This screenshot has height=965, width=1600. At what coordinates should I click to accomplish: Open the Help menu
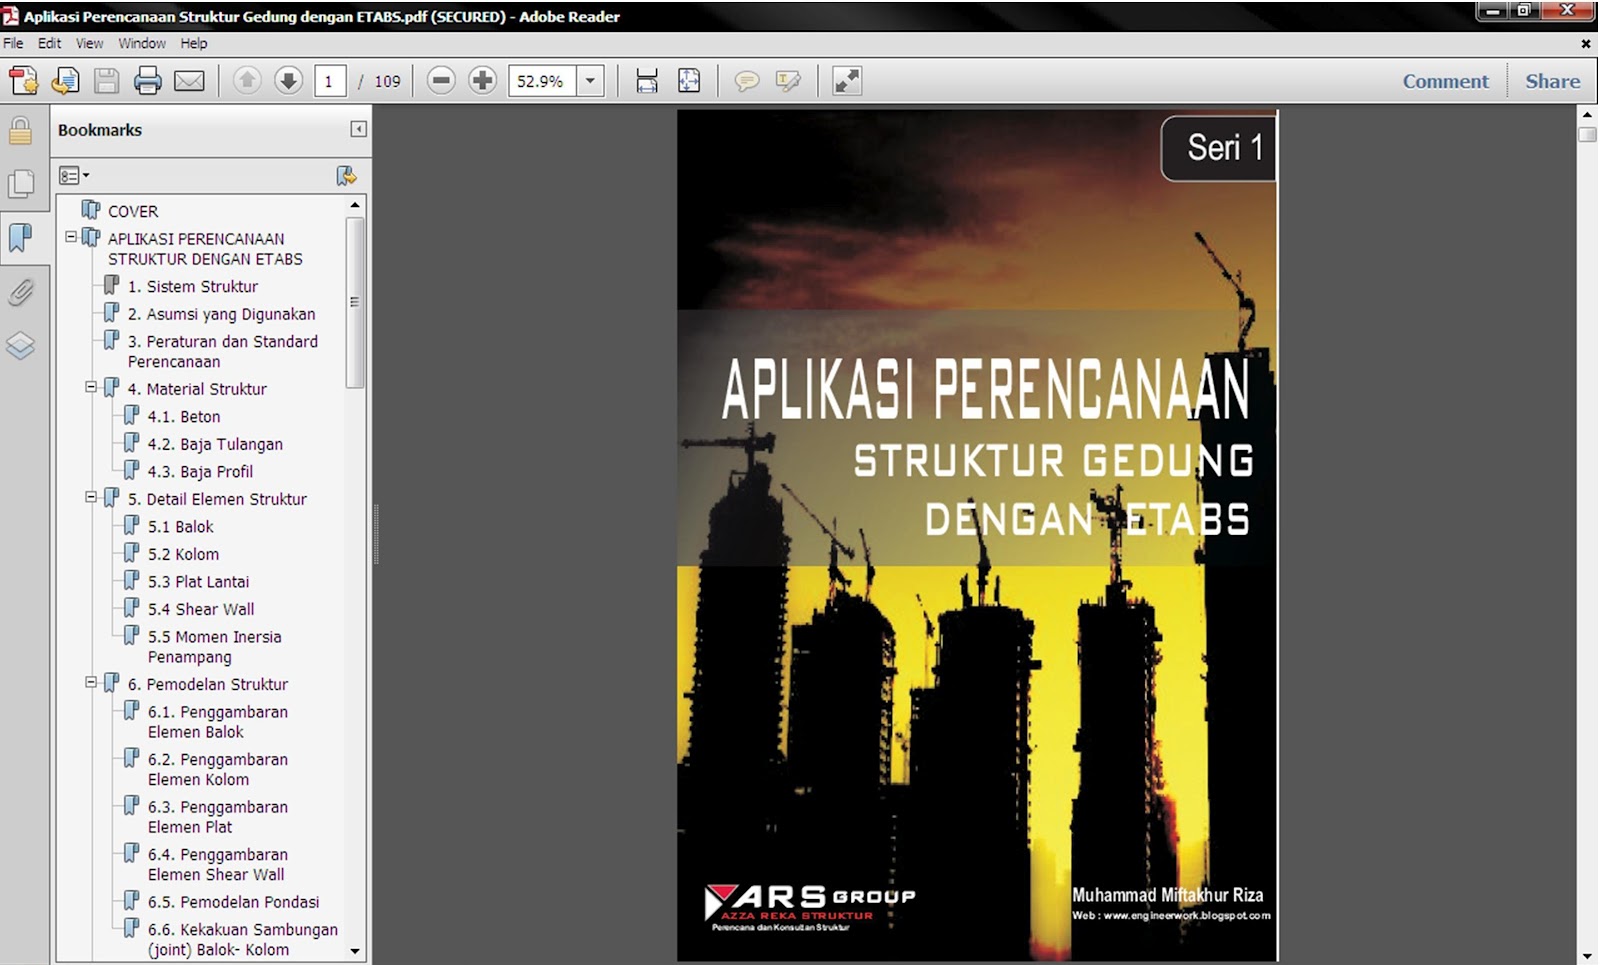pos(194,43)
